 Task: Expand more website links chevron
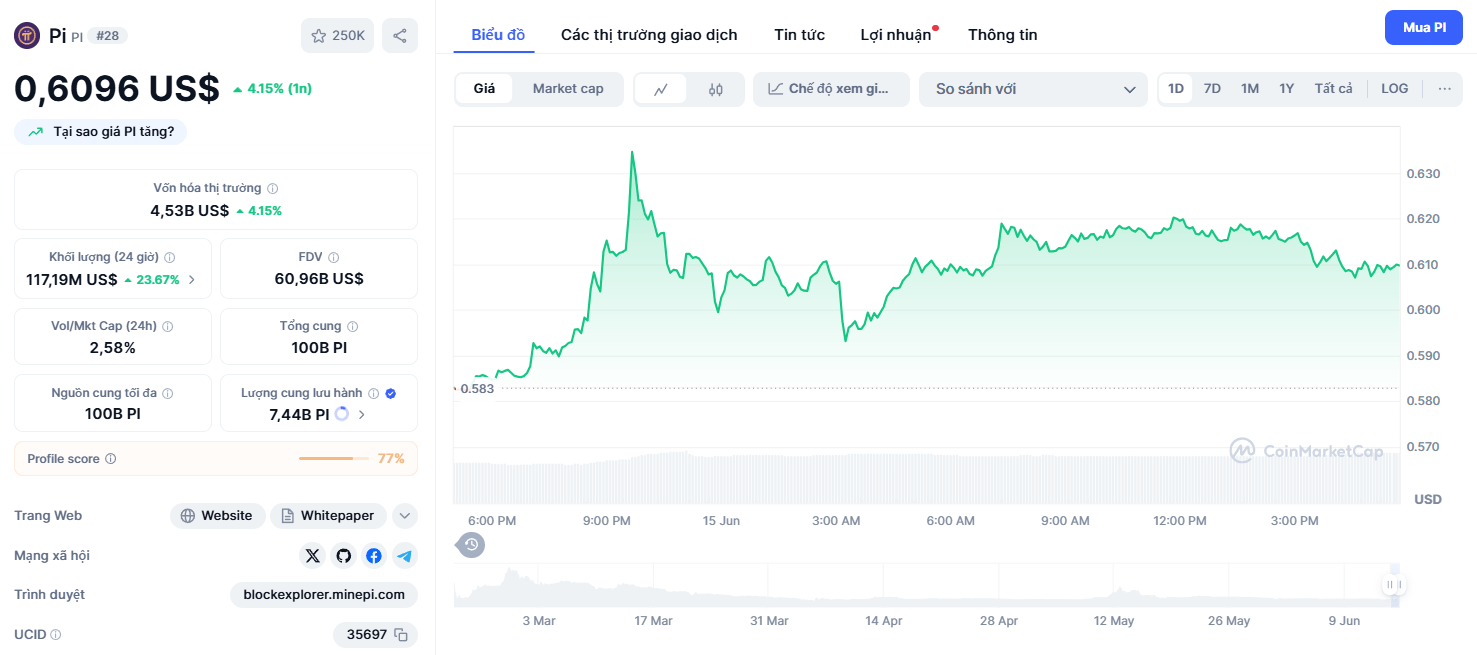404,516
